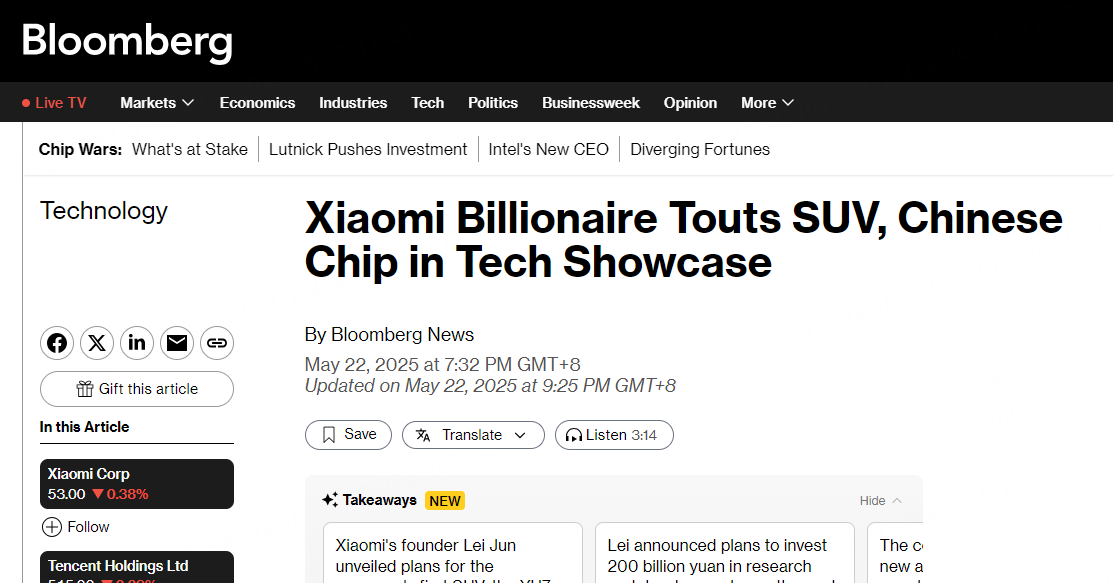Image resolution: width=1113 pixels, height=583 pixels.
Task: Share article on Facebook icon
Action: (x=57, y=343)
